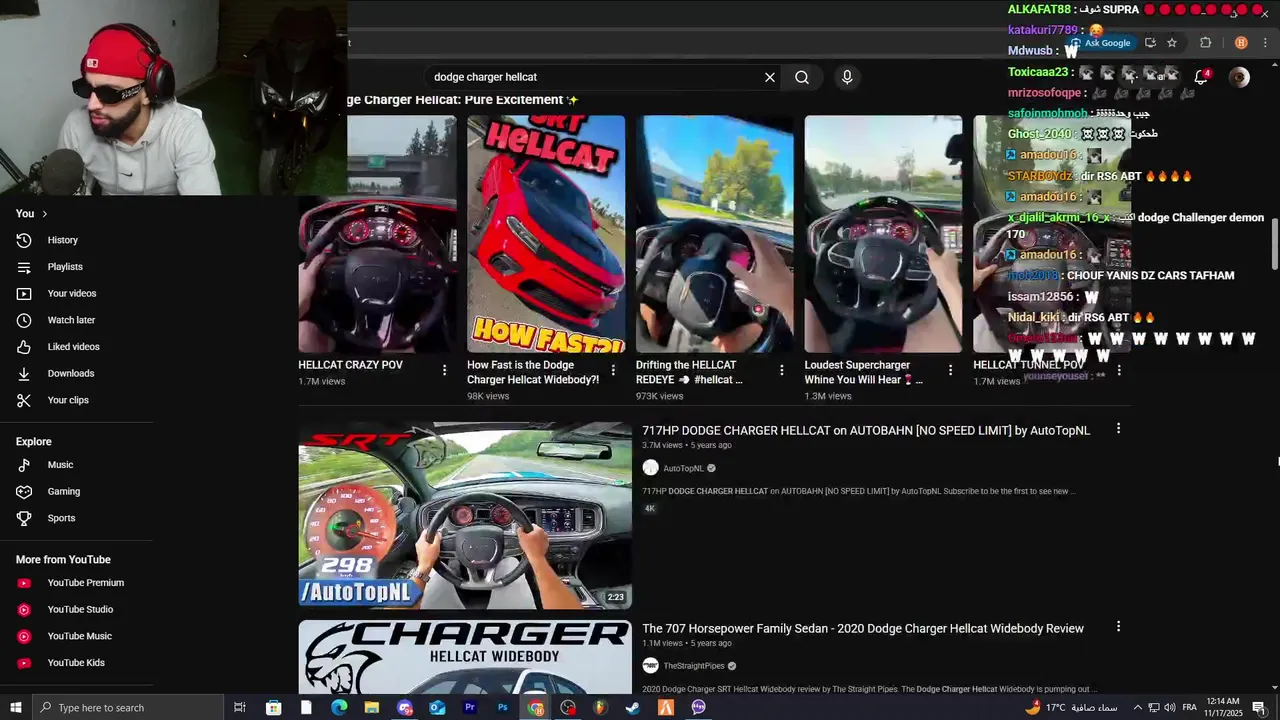Open options for the HELLCAT CRAZY POV short
Screen dimensions: 1280x720
(x=445, y=370)
